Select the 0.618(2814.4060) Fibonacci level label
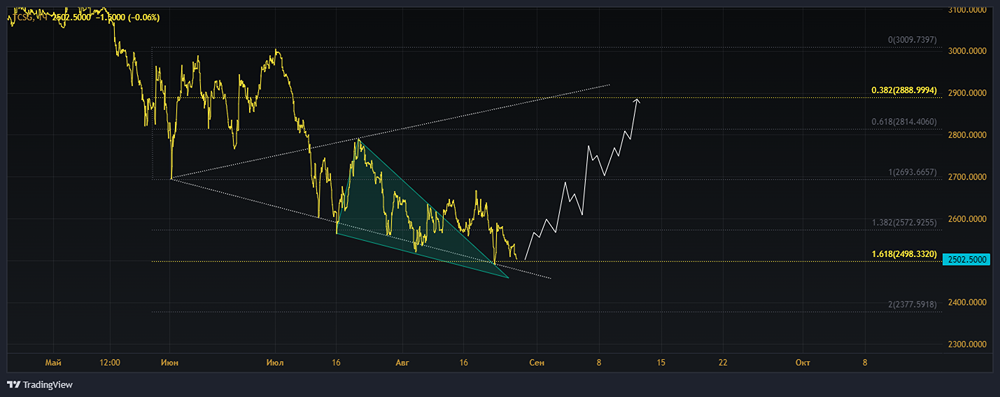The width and height of the screenshot is (1000, 397). click(904, 121)
